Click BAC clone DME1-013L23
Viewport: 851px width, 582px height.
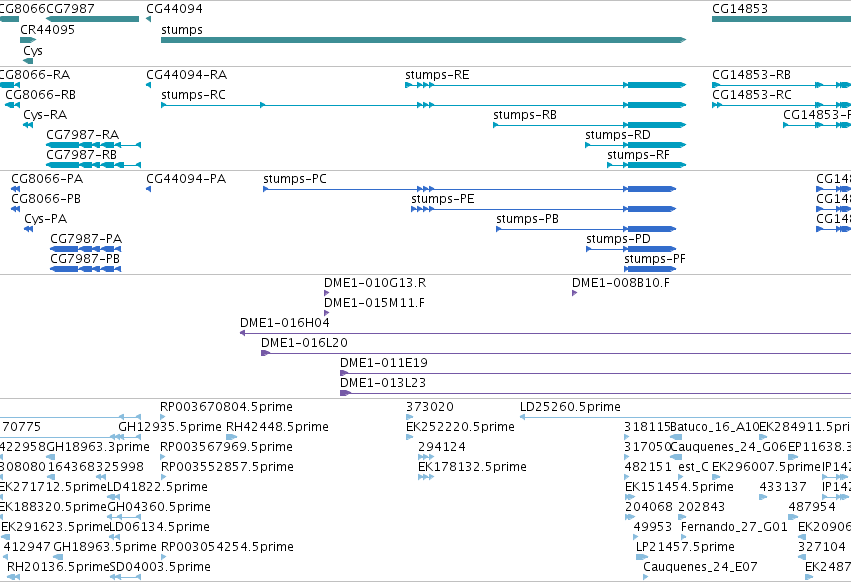tap(595, 393)
